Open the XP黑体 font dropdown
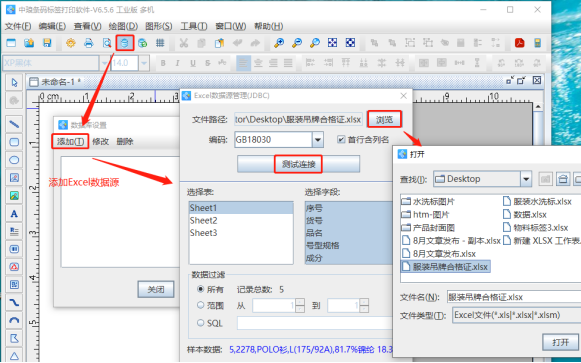The image size is (581, 363). pos(104,63)
